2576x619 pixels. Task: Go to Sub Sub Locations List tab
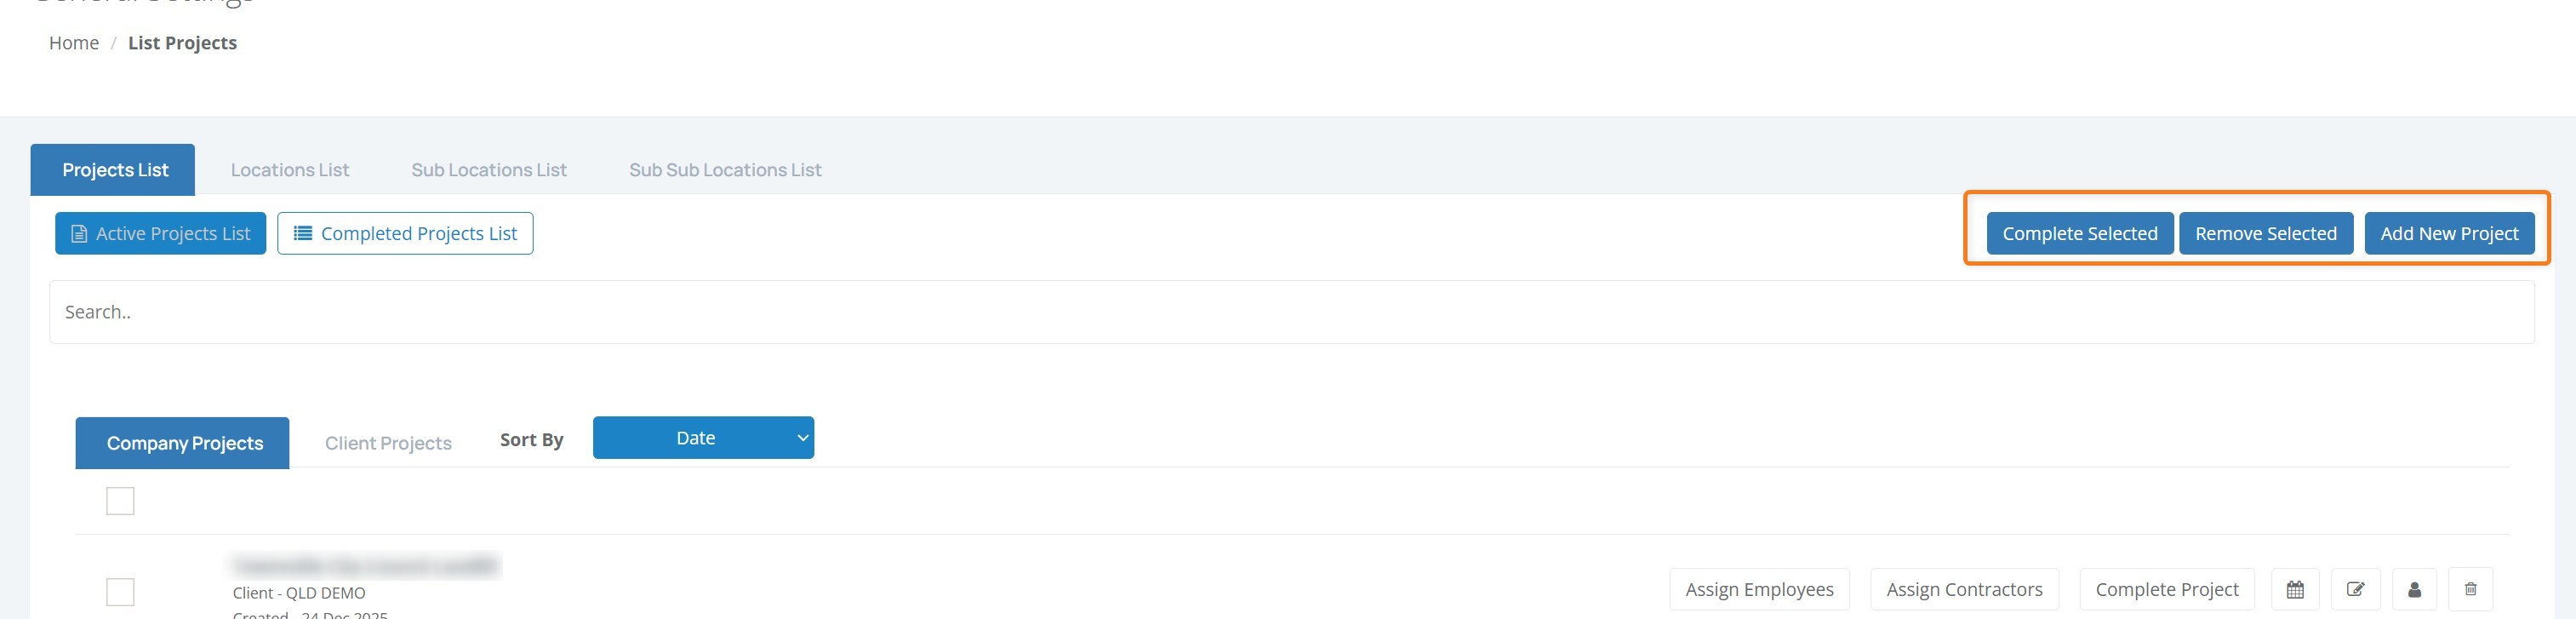pyautogui.click(x=725, y=170)
